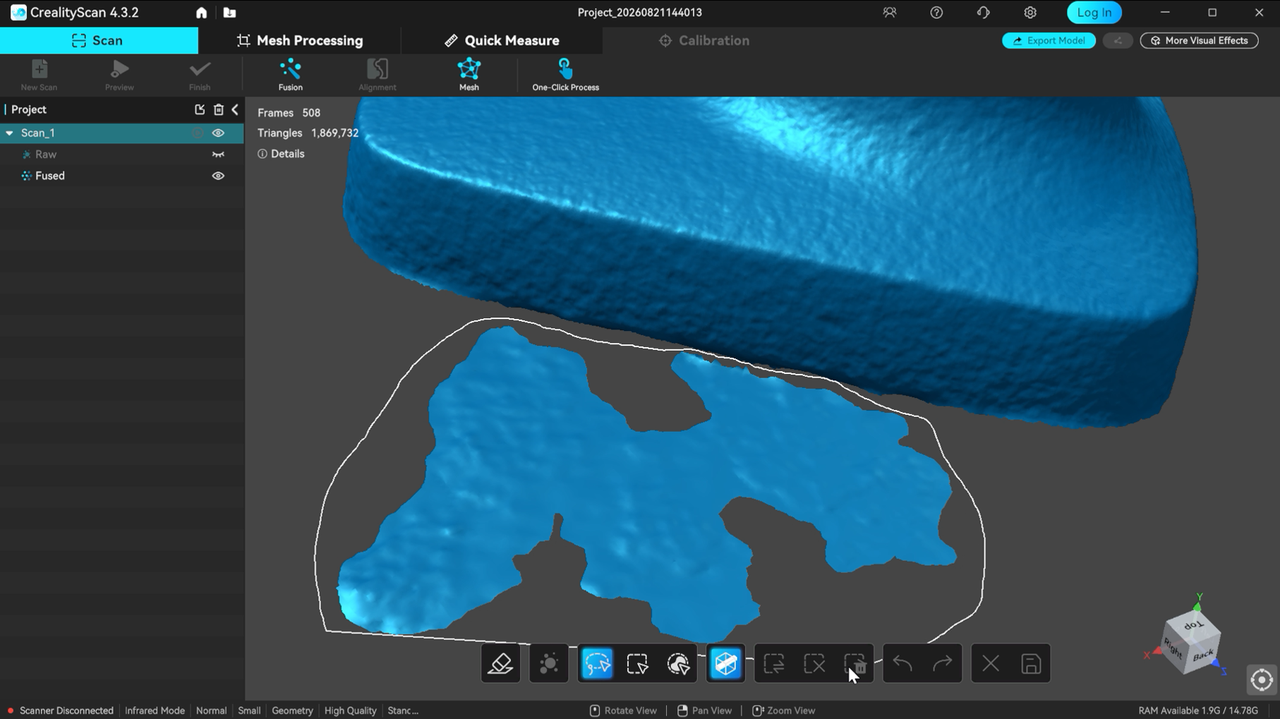Click Infrared Mode status entry
Screen dimensions: 1280x719
click(x=155, y=711)
